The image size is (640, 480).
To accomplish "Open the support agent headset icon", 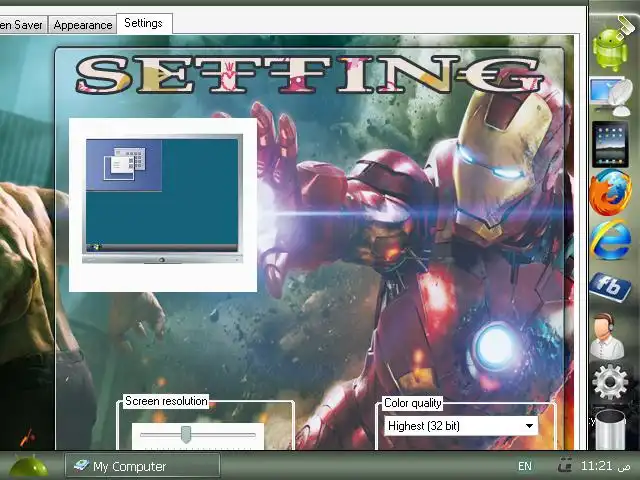I will point(607,336).
